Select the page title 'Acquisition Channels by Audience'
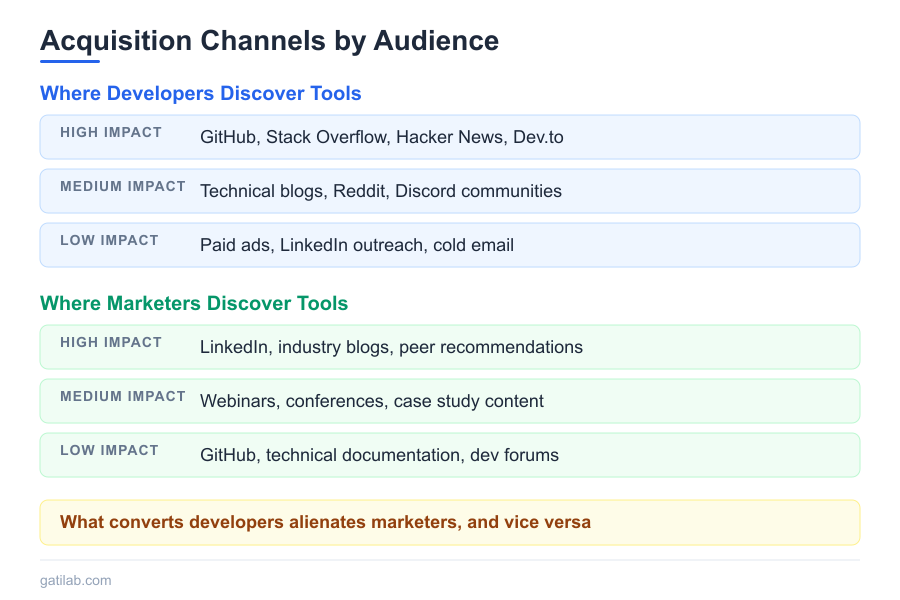 269,41
